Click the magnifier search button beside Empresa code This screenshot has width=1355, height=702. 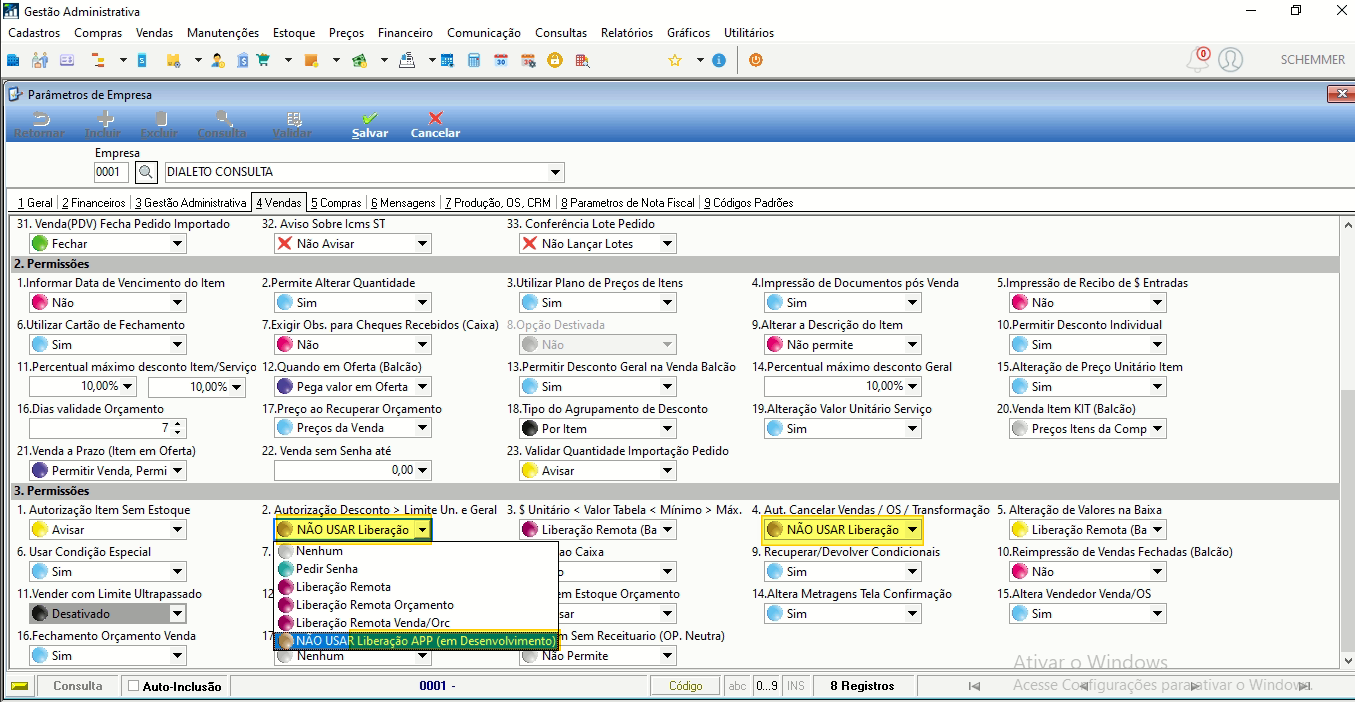pyautogui.click(x=146, y=172)
